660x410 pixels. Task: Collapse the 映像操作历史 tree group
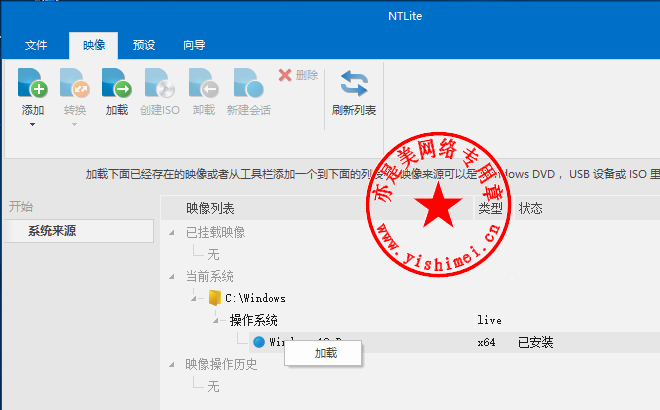pos(172,365)
